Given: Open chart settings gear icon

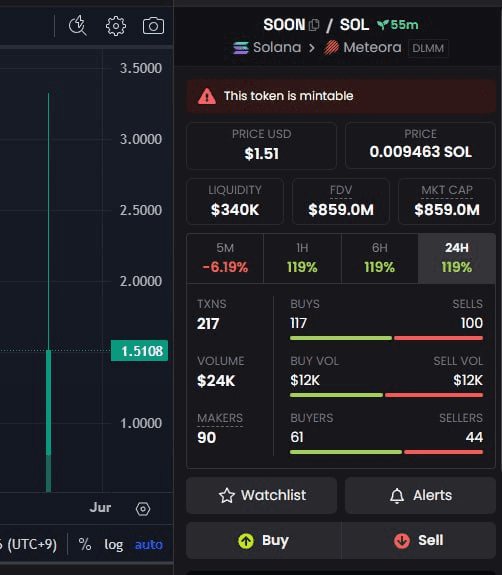Looking at the screenshot, I should click(x=116, y=26).
